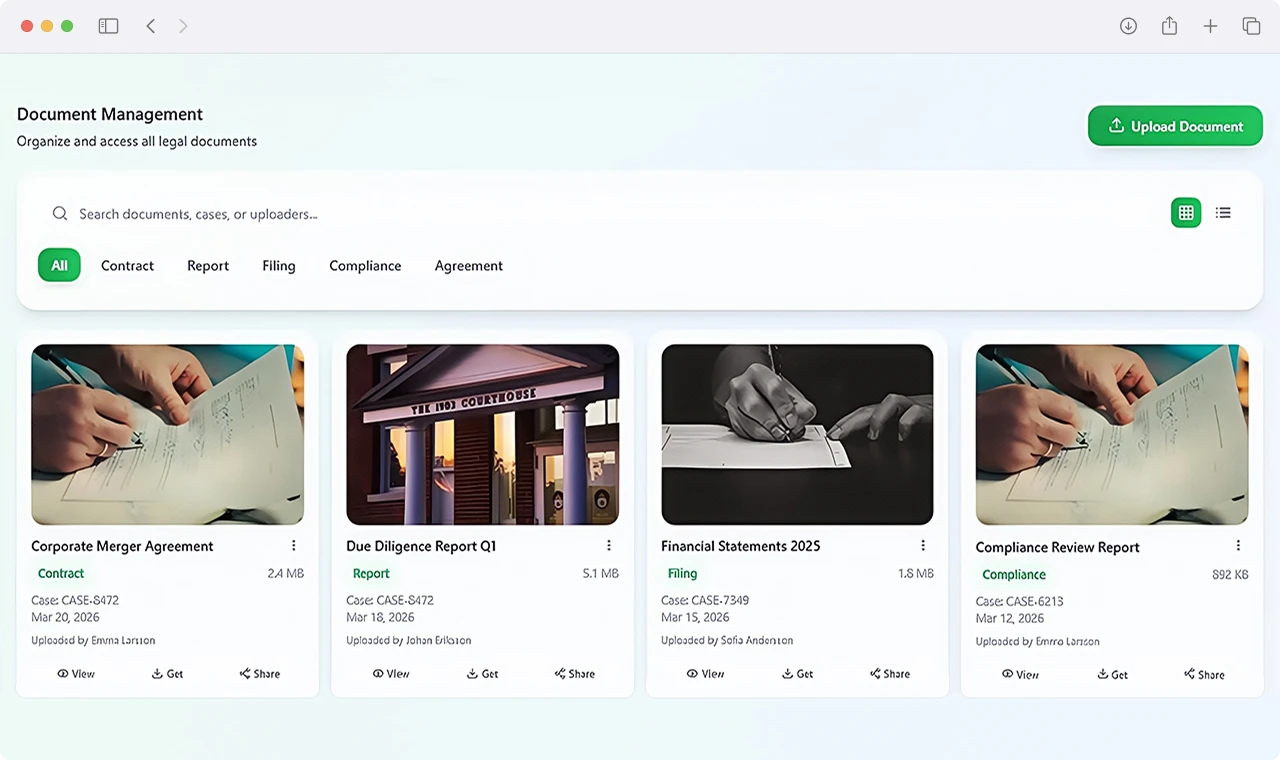This screenshot has width=1280, height=760.
Task: View the Compliance Review Report
Action: [x=1020, y=675]
